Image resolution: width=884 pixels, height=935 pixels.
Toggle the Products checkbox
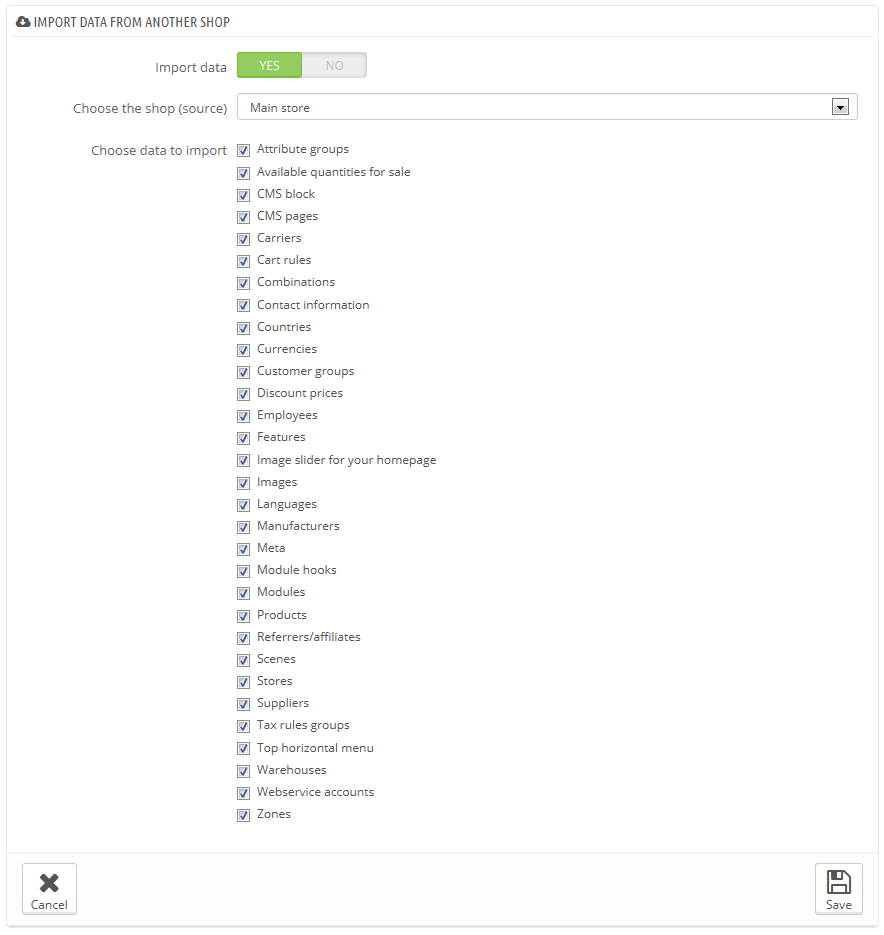(x=243, y=616)
